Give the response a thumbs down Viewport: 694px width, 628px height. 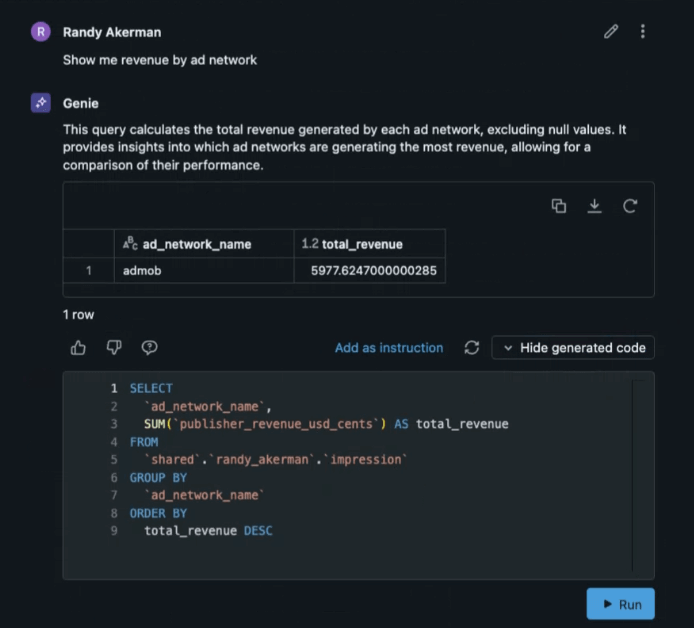114,348
